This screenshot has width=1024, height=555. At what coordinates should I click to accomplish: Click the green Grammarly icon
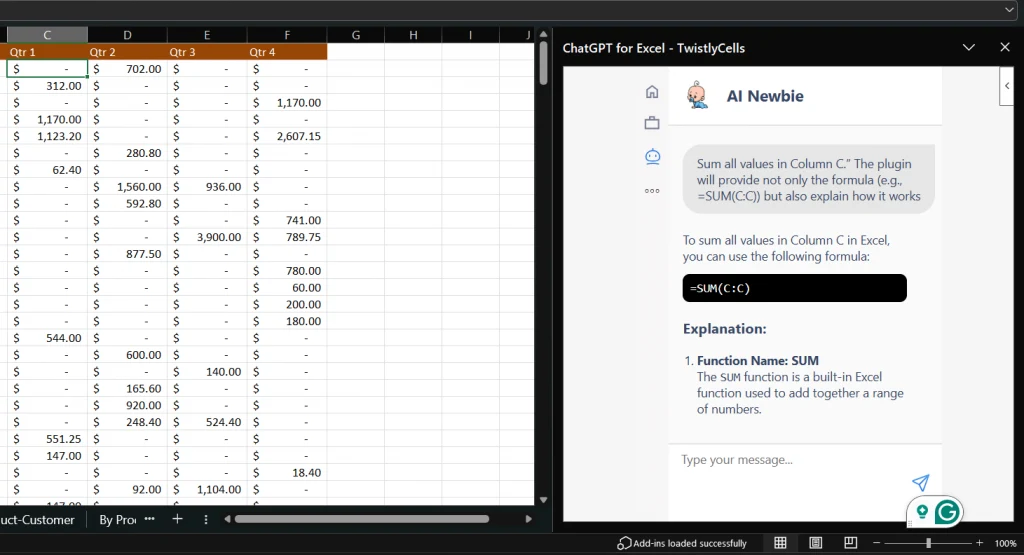click(946, 512)
